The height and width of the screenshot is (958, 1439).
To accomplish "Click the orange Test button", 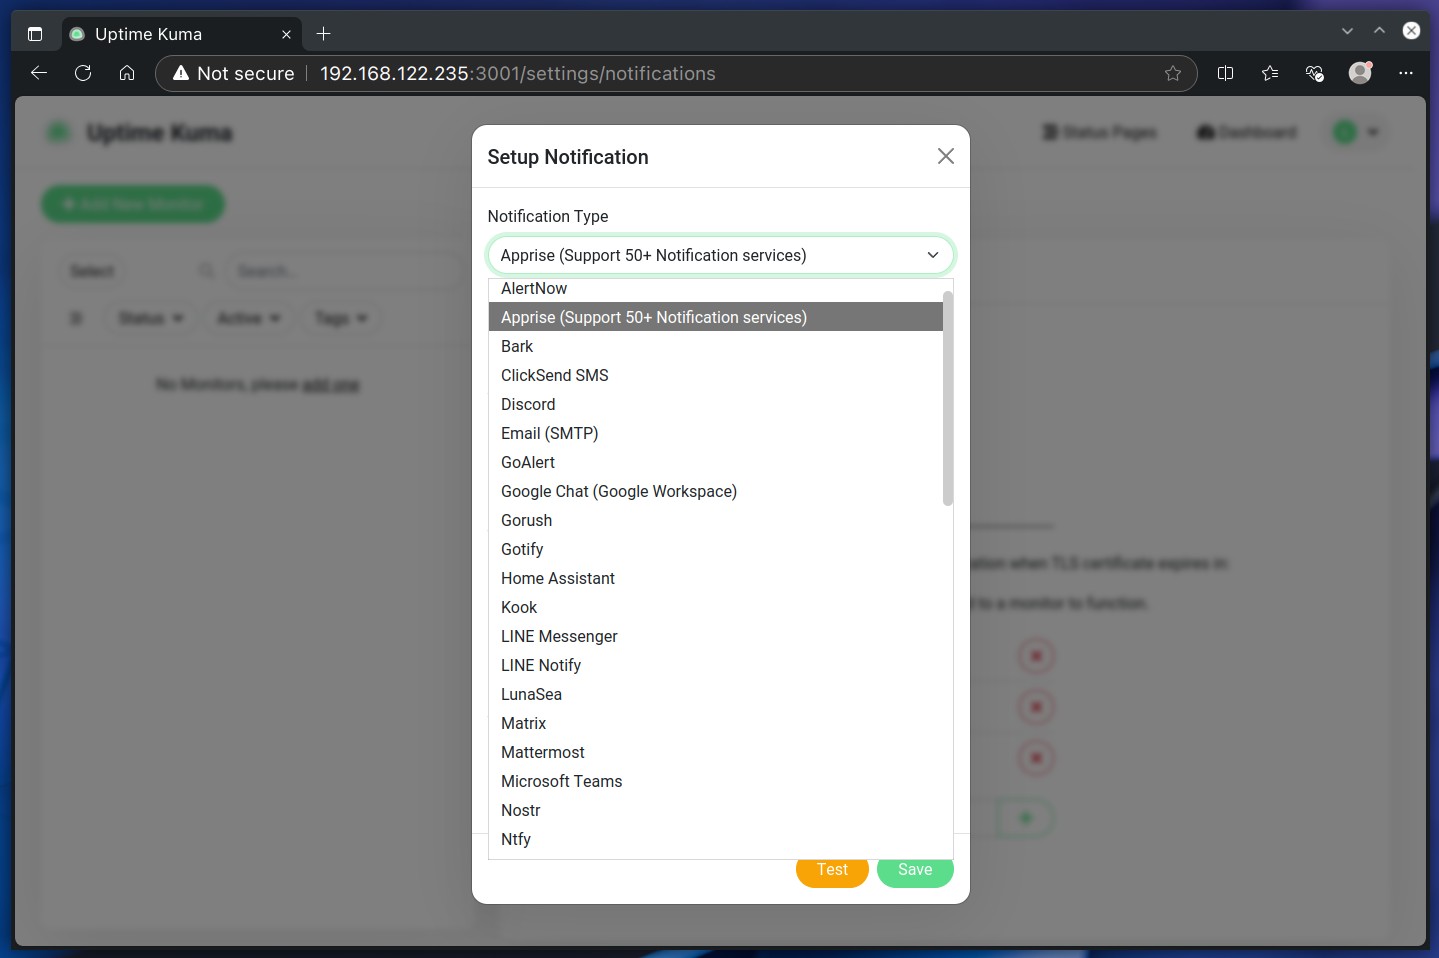I will 832,870.
